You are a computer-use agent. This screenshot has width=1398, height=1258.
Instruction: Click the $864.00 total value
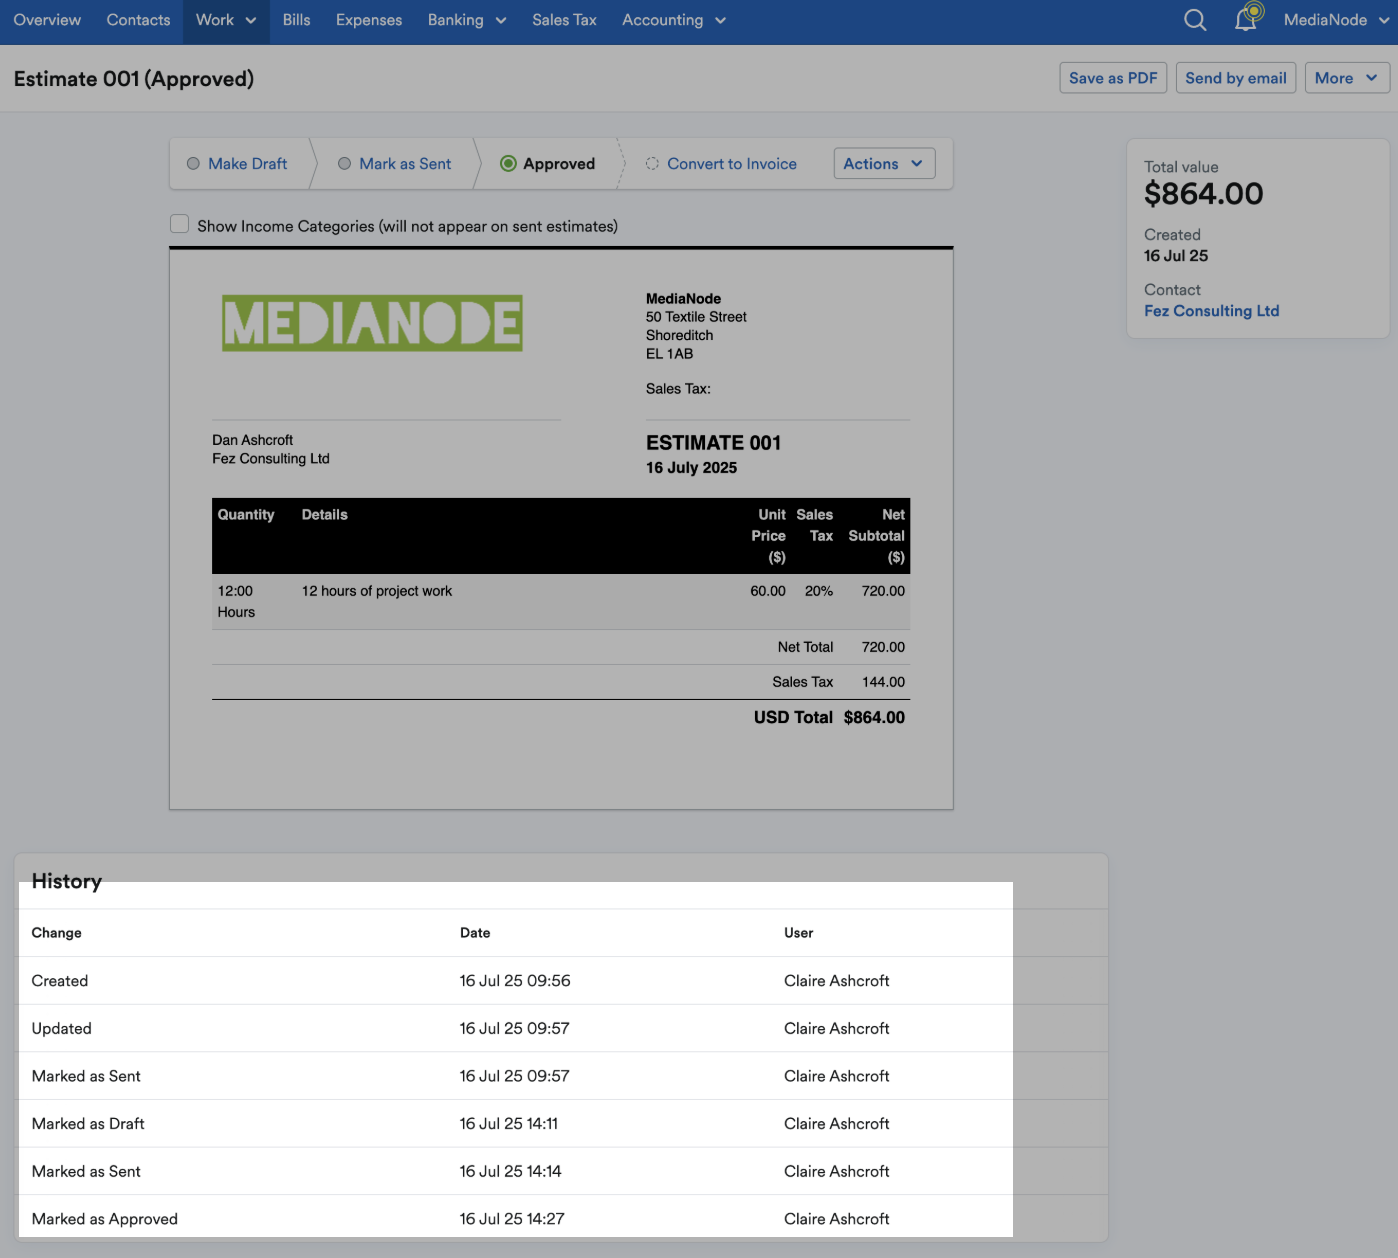[x=1203, y=194]
